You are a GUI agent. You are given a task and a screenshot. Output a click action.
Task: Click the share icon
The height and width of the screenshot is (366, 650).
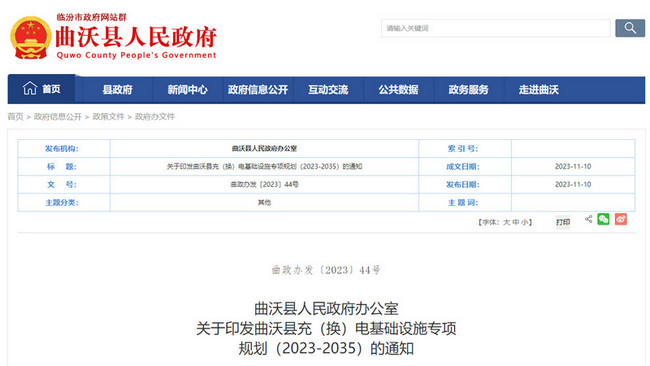pos(589,219)
